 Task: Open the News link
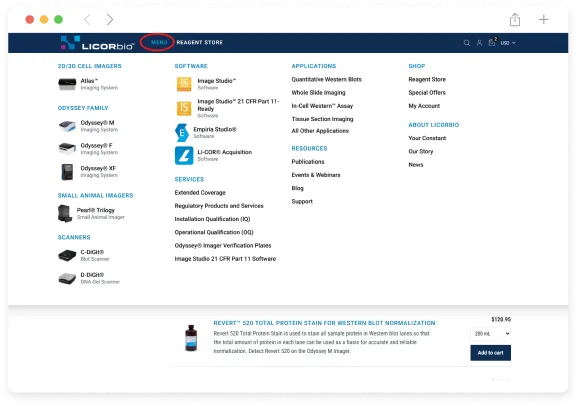[416, 165]
